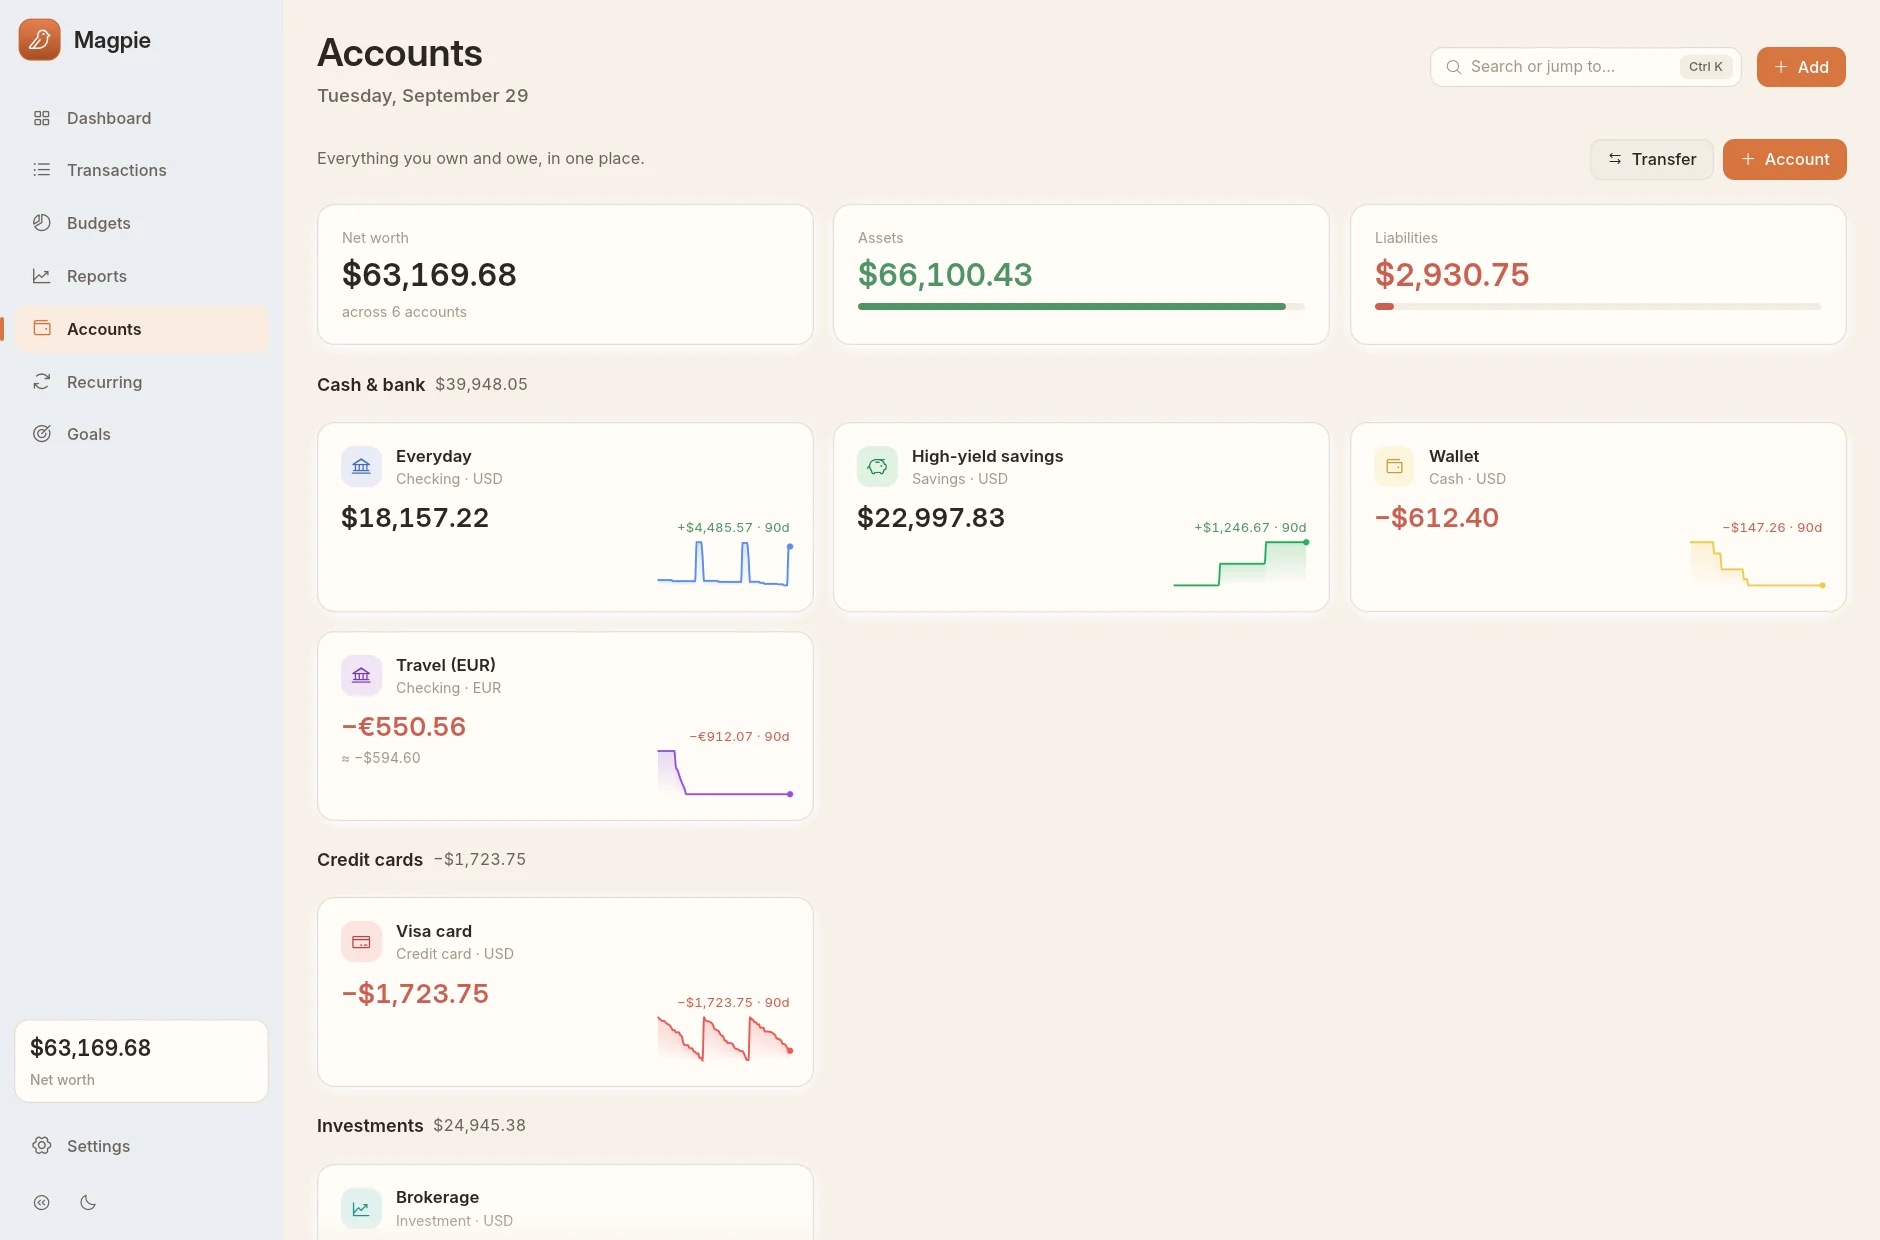Click the −€550.56 Travel balance
Screen dimensions: 1880x1240
point(404,726)
